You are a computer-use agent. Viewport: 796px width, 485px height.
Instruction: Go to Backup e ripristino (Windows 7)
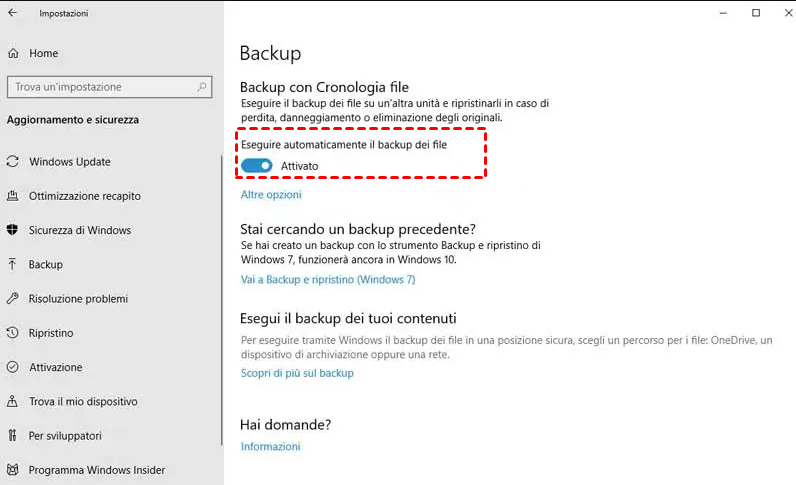328,280
